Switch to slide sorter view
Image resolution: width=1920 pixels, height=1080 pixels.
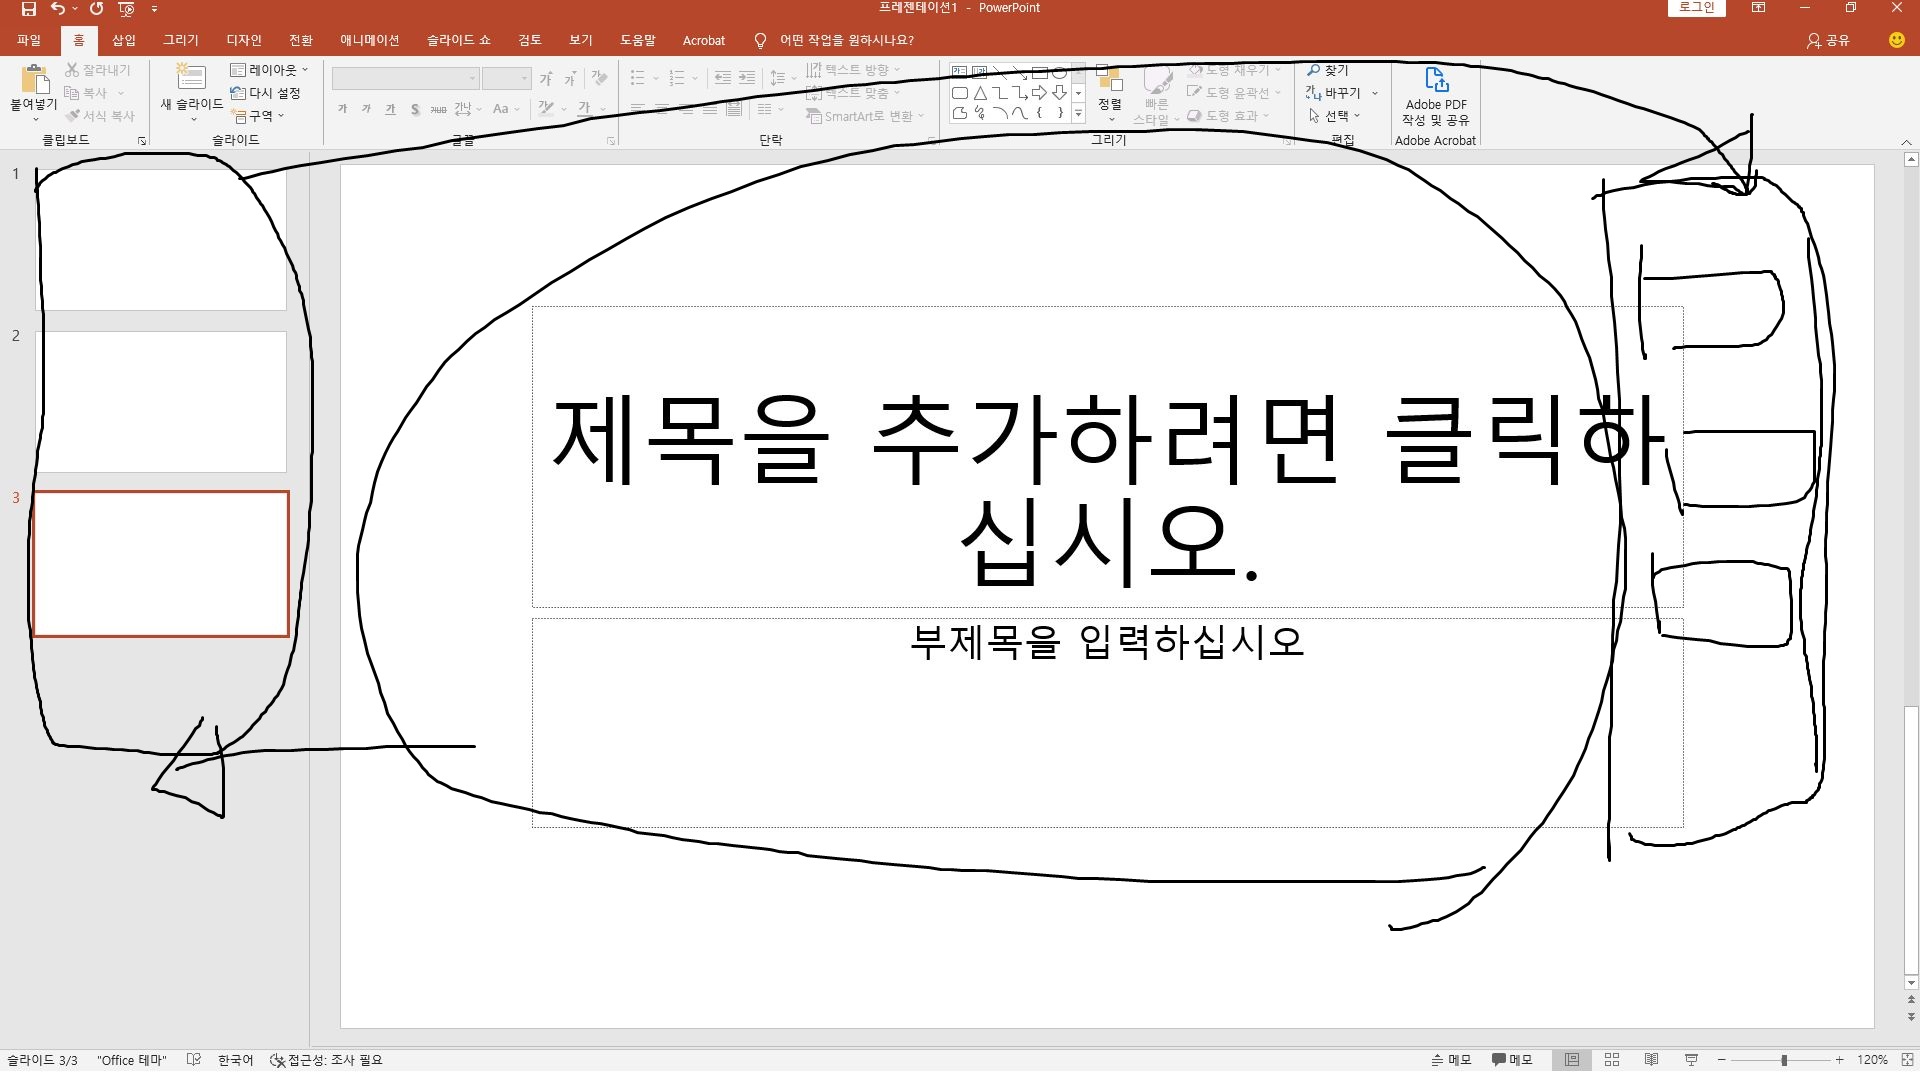point(1612,1060)
